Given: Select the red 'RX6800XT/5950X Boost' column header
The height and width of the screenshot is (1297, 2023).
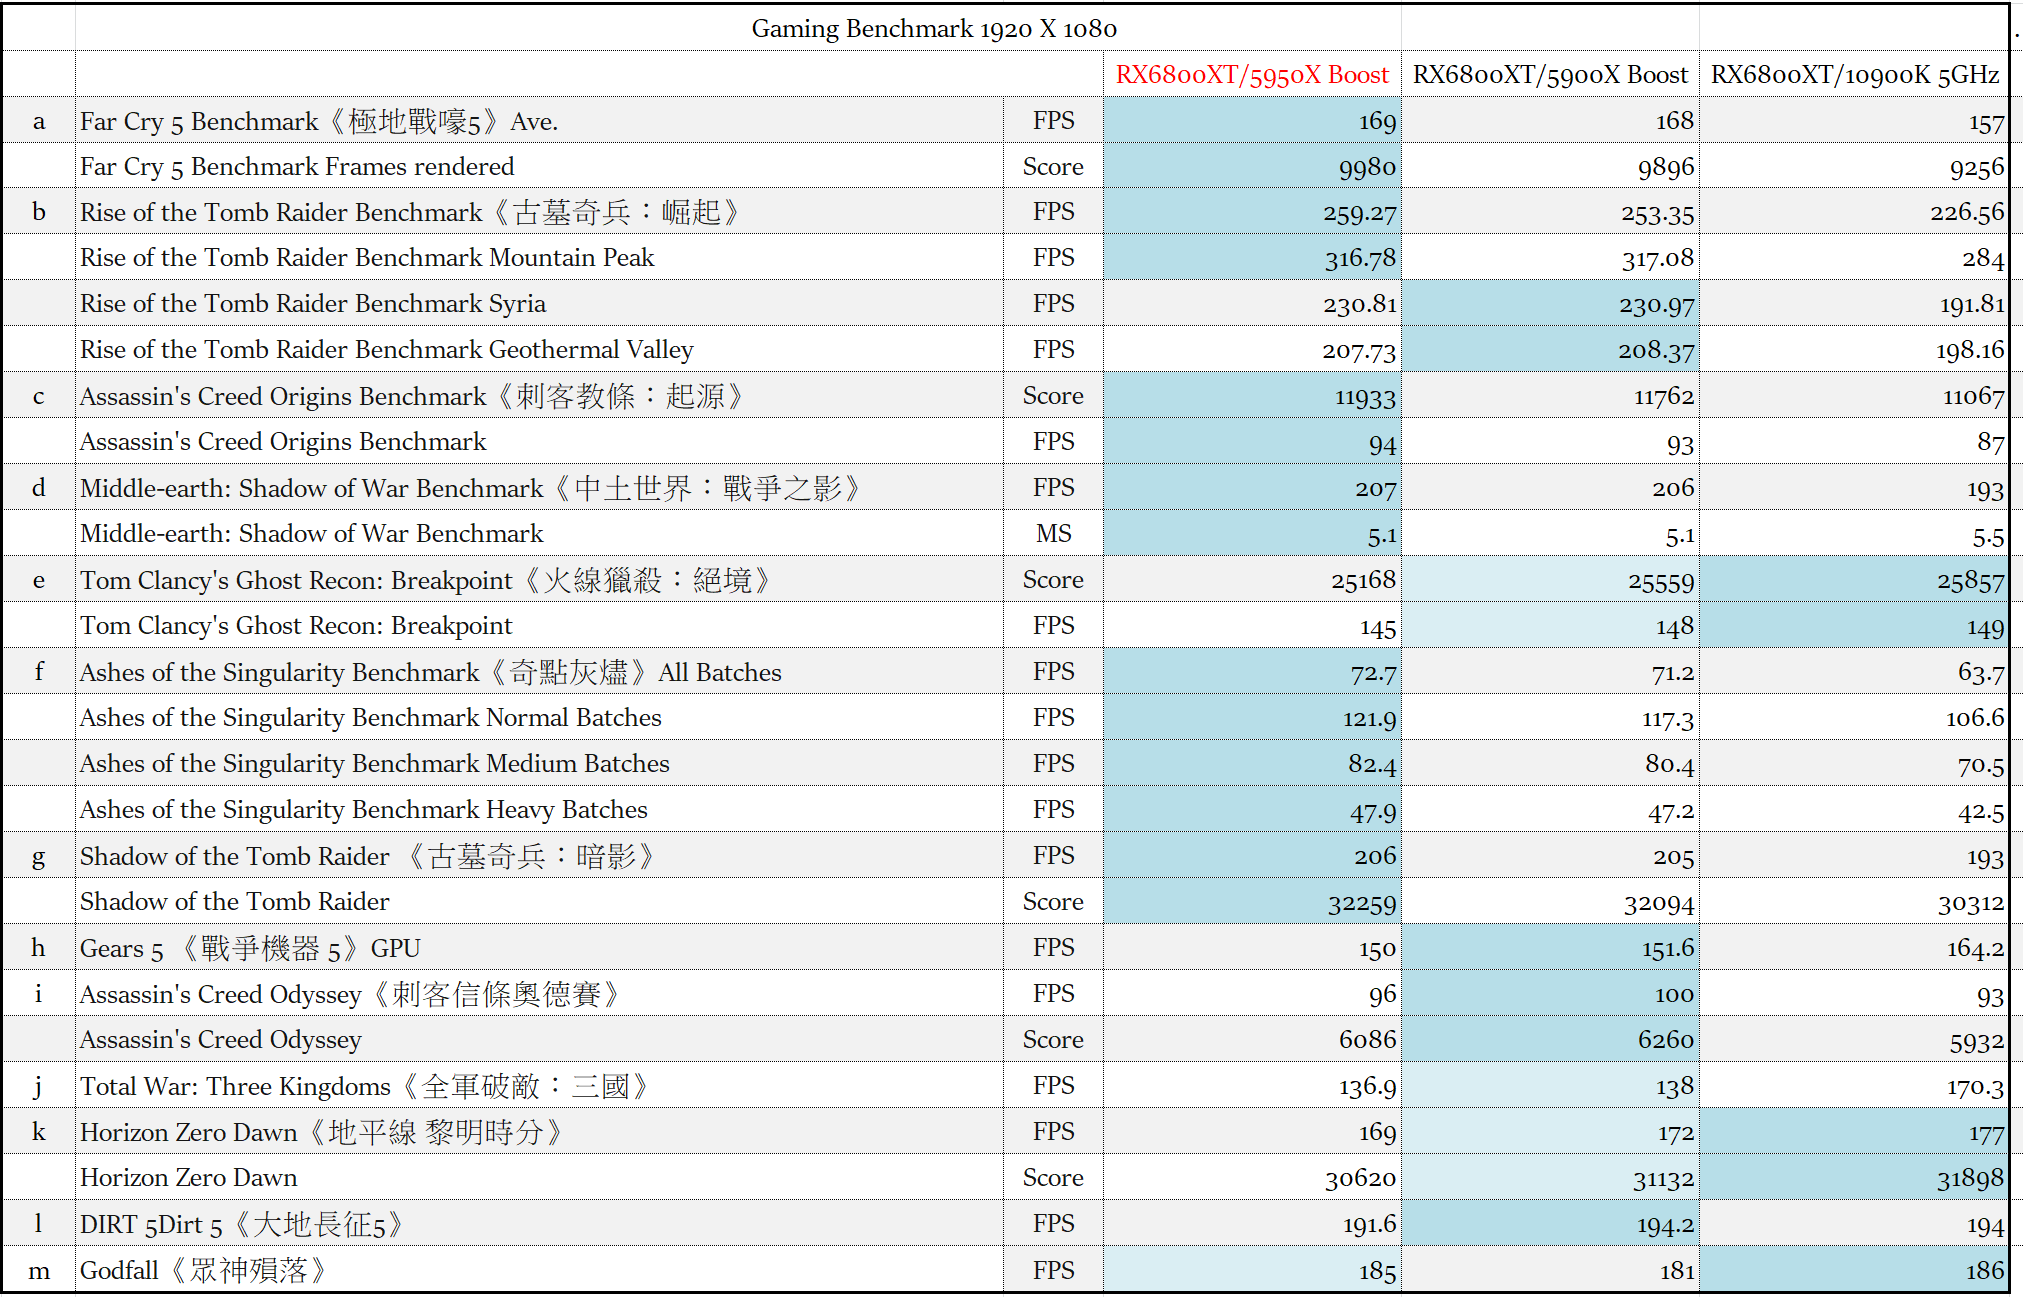Looking at the screenshot, I should click(1252, 75).
